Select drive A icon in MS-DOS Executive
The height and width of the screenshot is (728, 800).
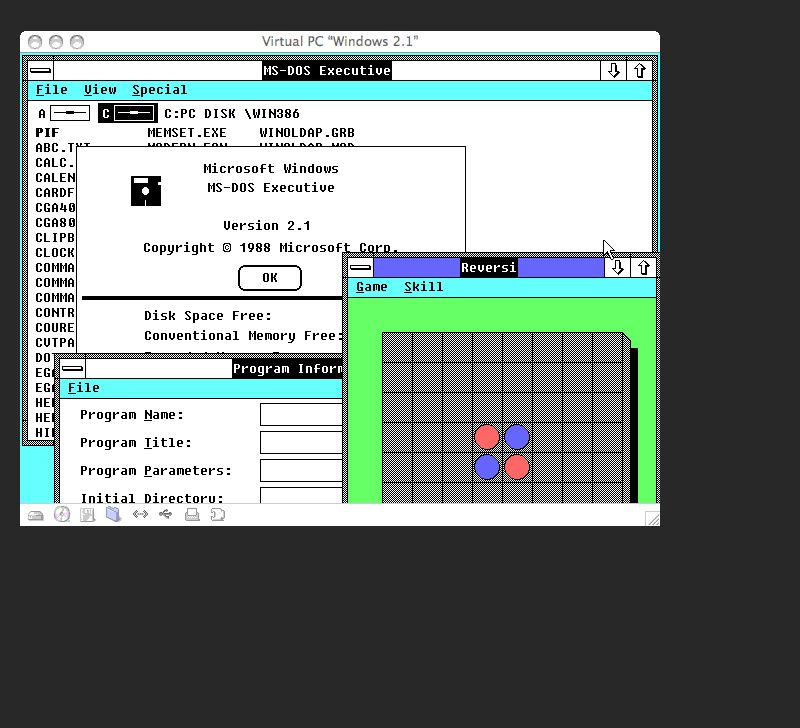[70, 113]
